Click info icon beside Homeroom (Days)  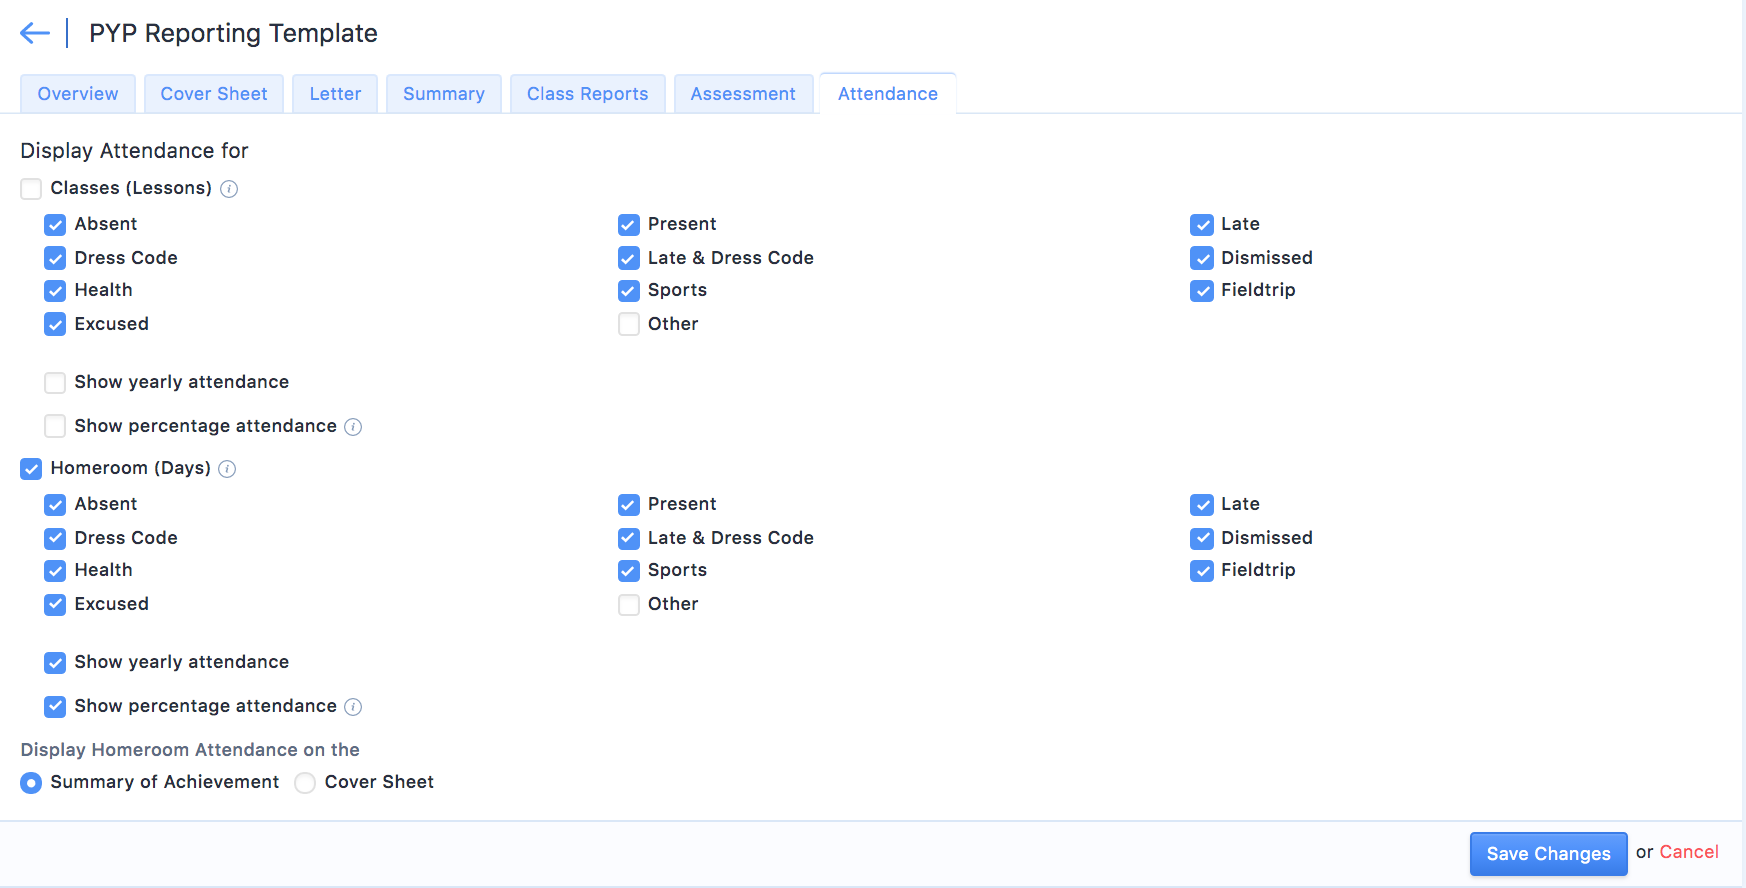227,469
